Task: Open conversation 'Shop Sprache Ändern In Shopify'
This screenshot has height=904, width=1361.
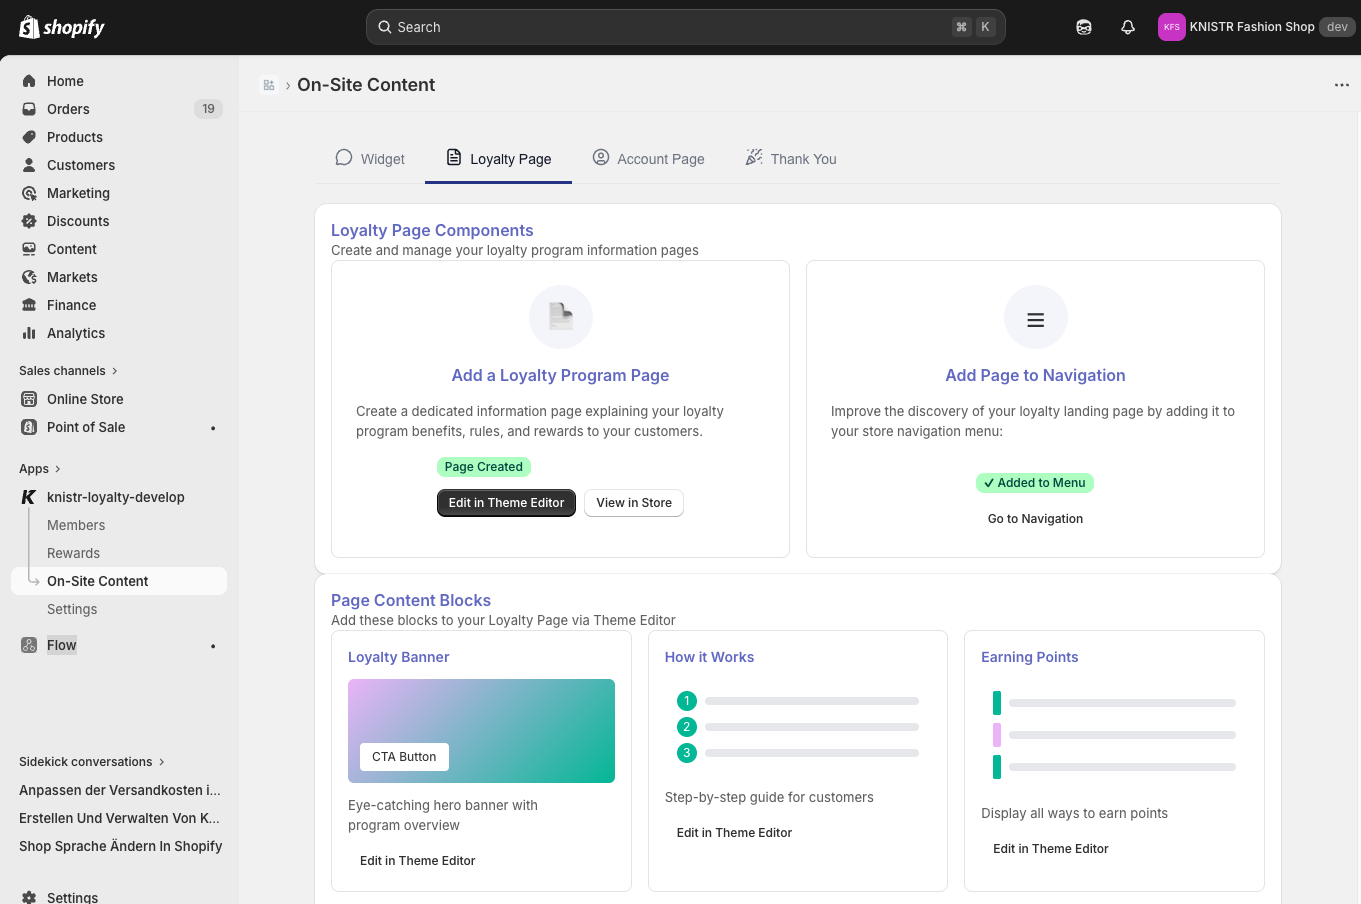Action: [x=121, y=846]
